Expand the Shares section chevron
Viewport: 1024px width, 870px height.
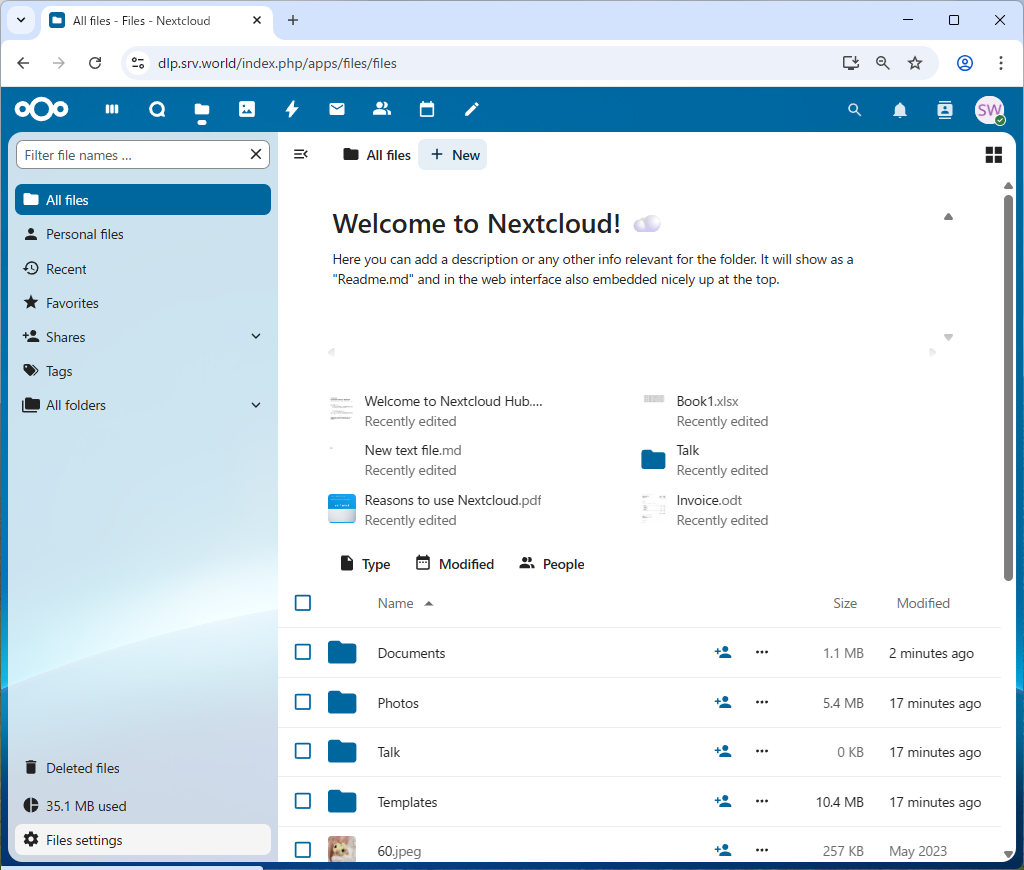[256, 337]
